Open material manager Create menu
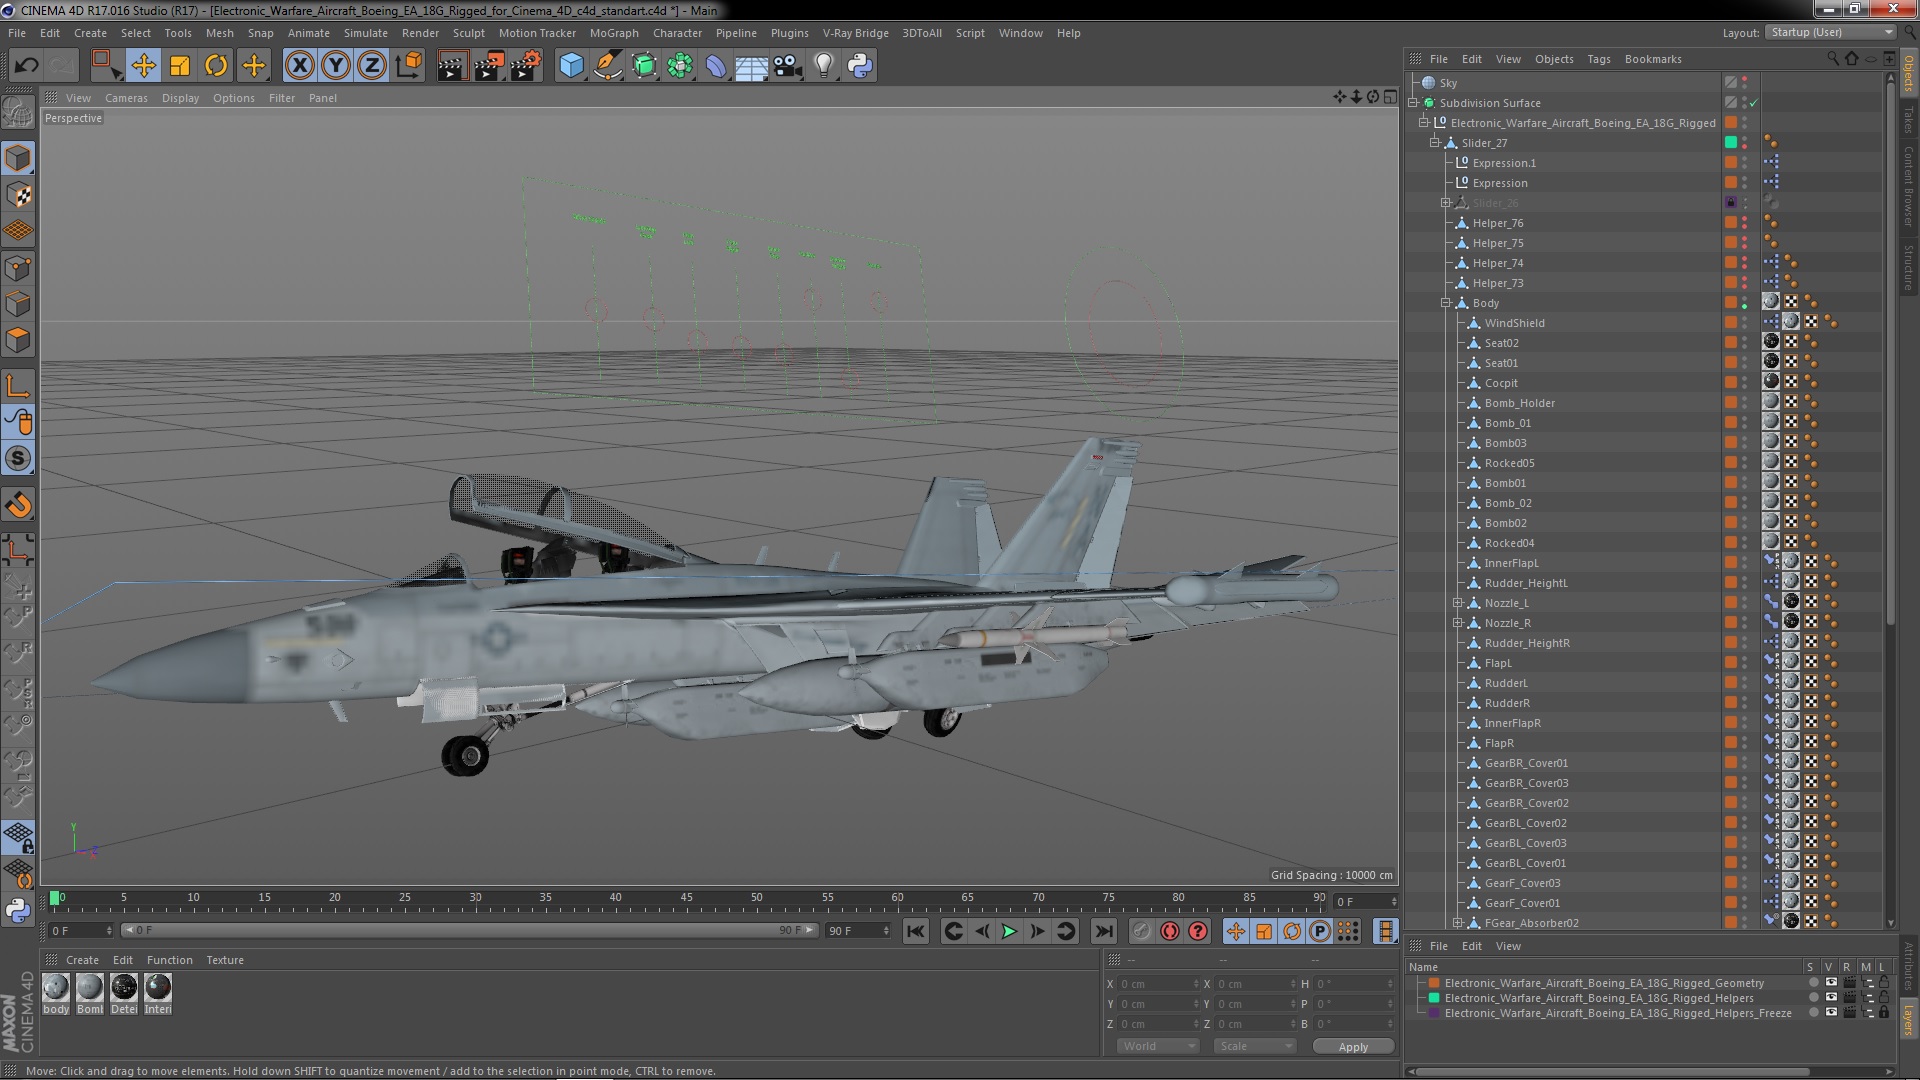 click(82, 960)
